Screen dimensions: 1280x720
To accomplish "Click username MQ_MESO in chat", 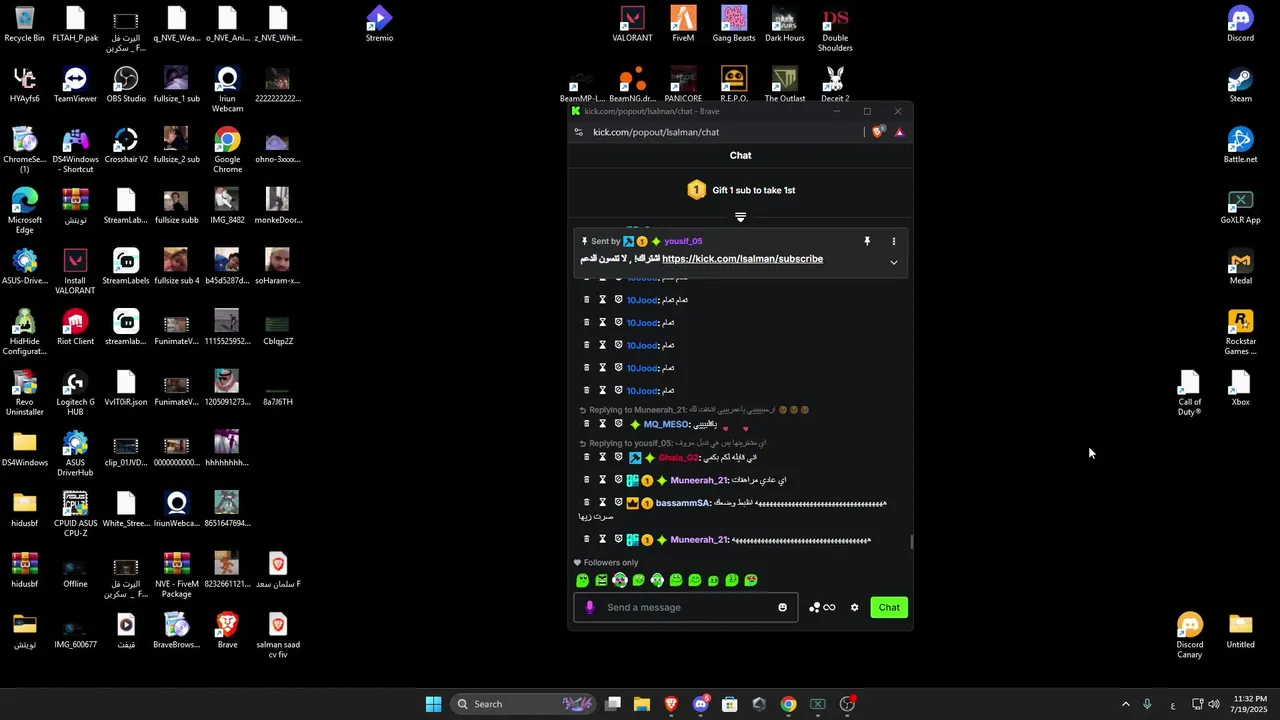I will click(666, 424).
